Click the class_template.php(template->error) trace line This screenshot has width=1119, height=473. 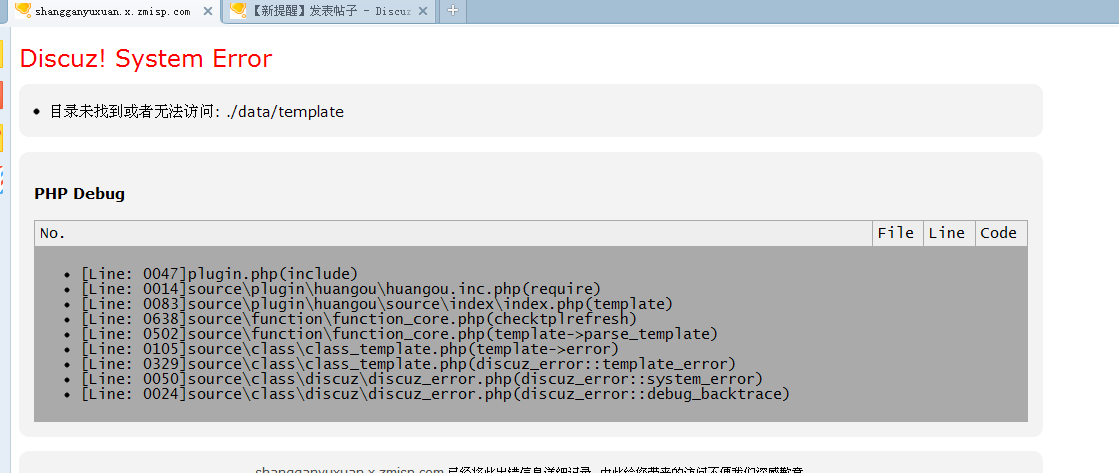350,349
